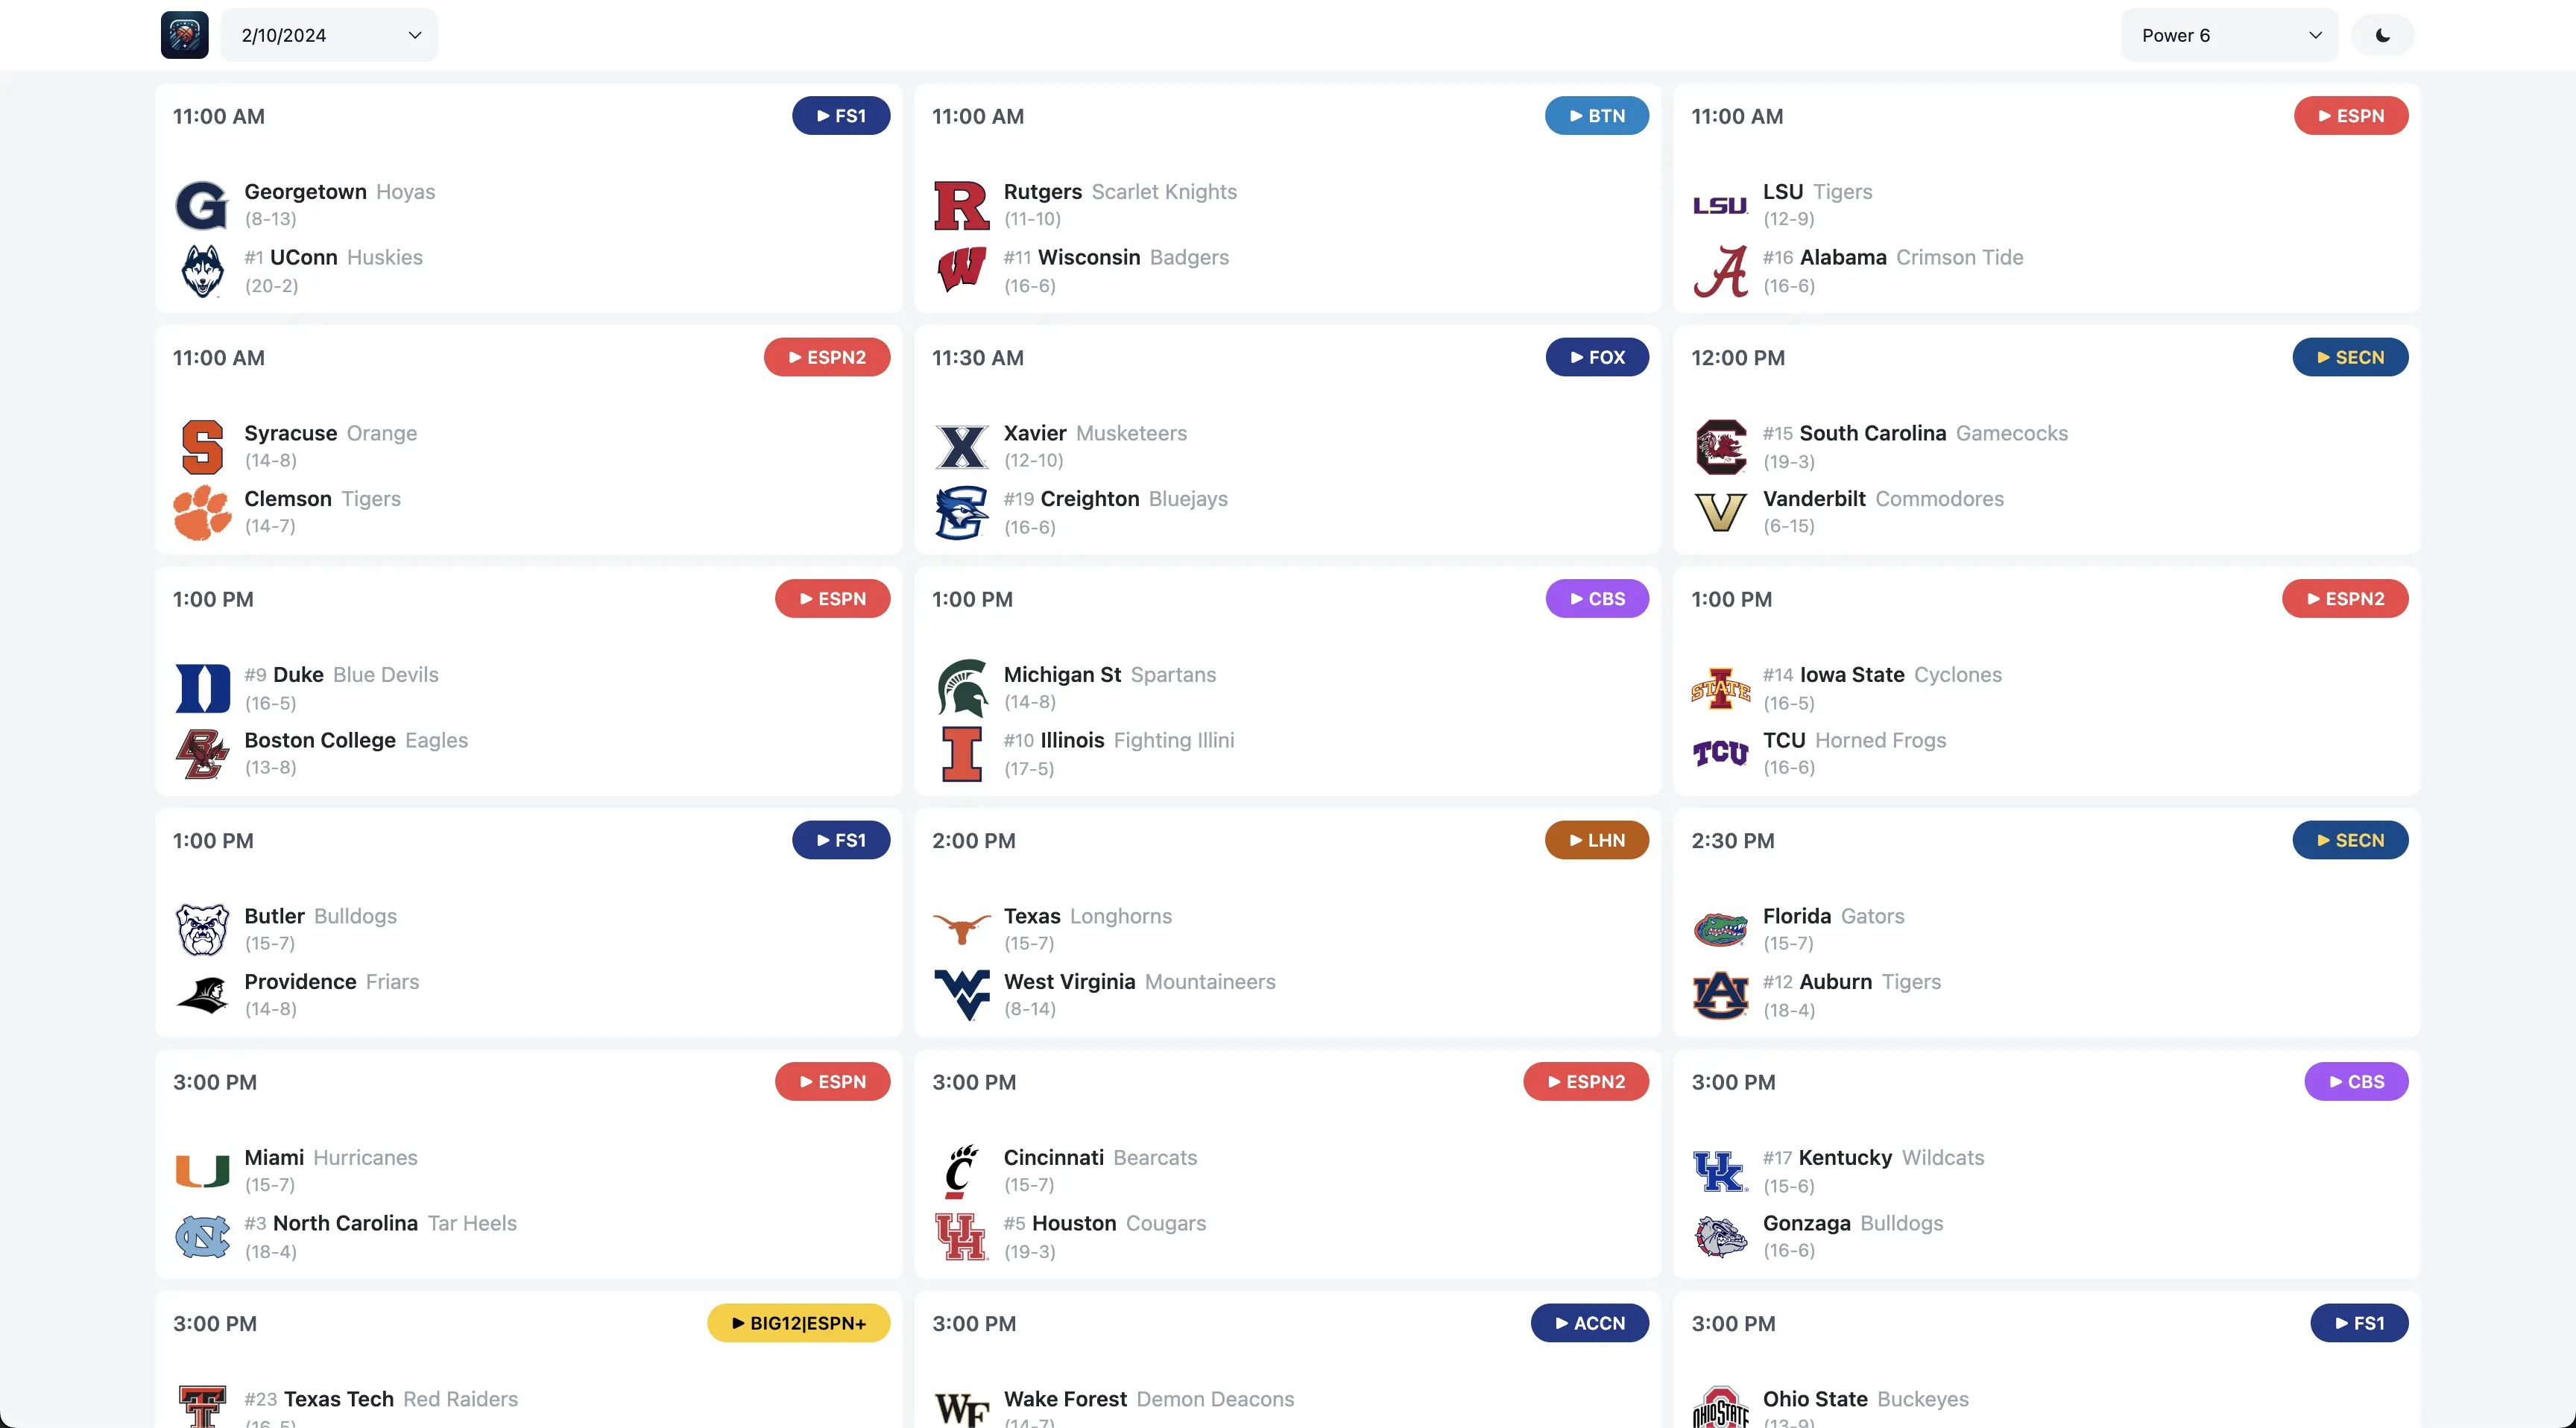Click the ESPN badge on LSU game

pos(2351,115)
